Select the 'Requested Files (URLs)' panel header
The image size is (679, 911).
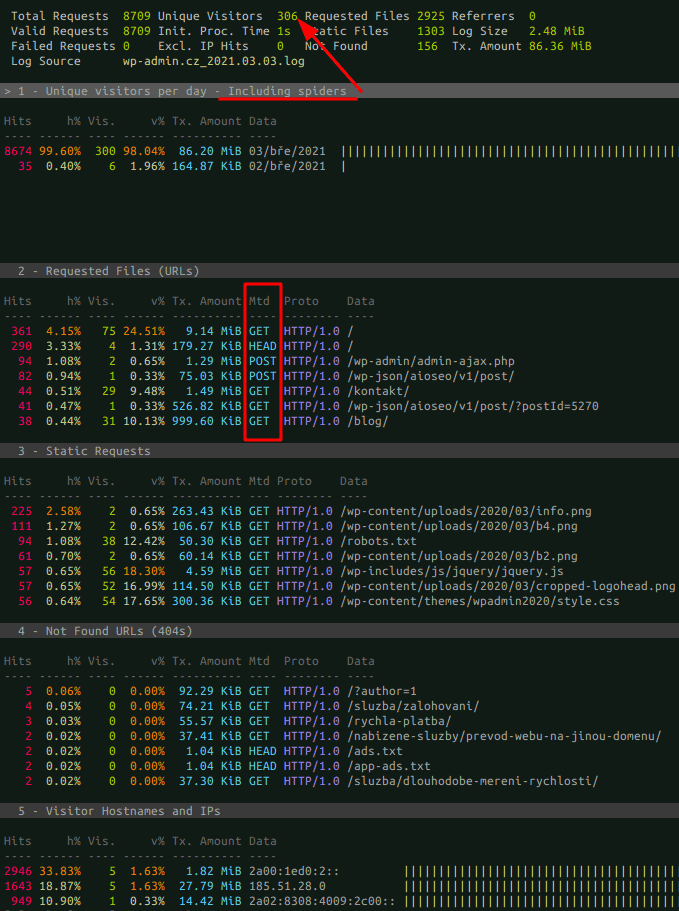tap(339, 271)
